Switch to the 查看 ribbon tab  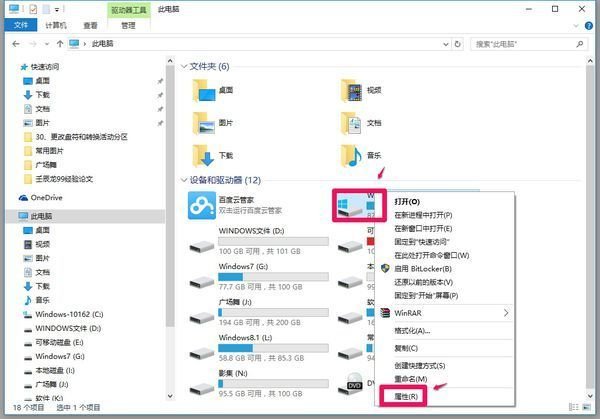(x=90, y=25)
